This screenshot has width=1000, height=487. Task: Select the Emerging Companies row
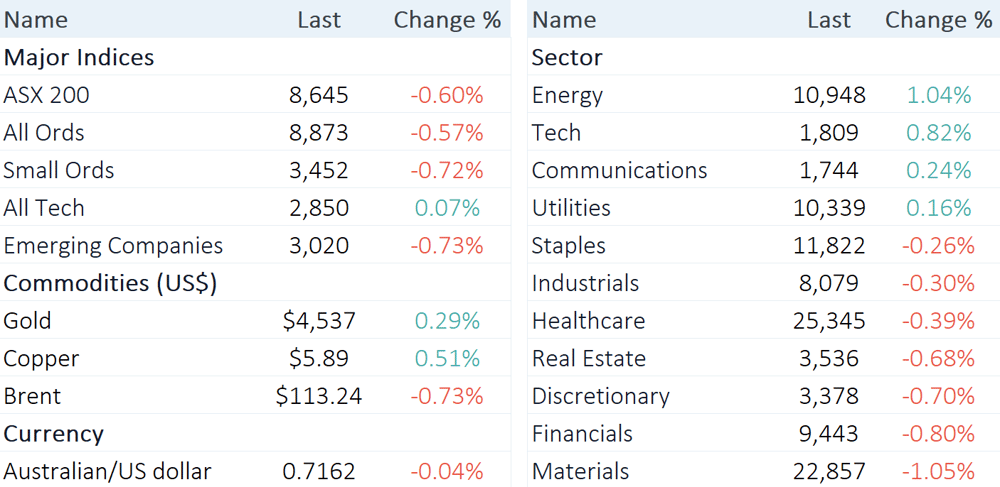(x=255, y=245)
